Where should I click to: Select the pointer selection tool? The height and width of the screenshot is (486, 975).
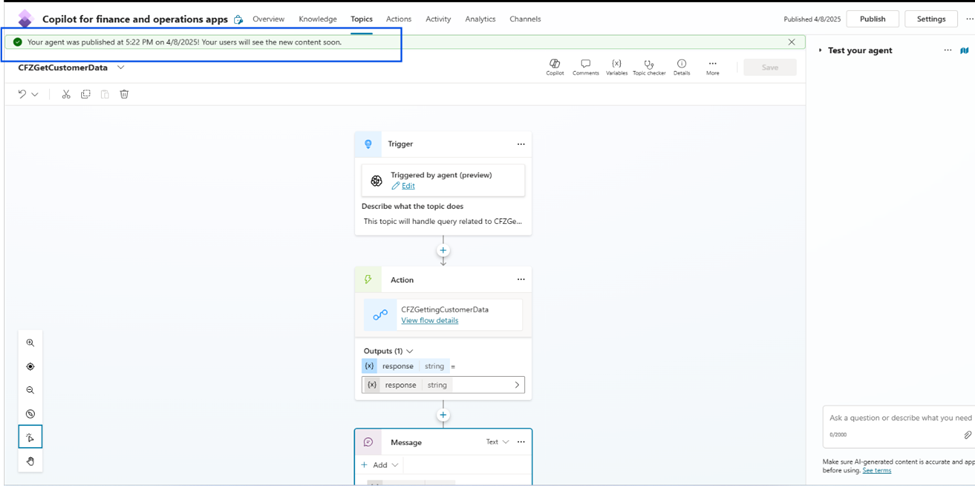pyautogui.click(x=30, y=438)
